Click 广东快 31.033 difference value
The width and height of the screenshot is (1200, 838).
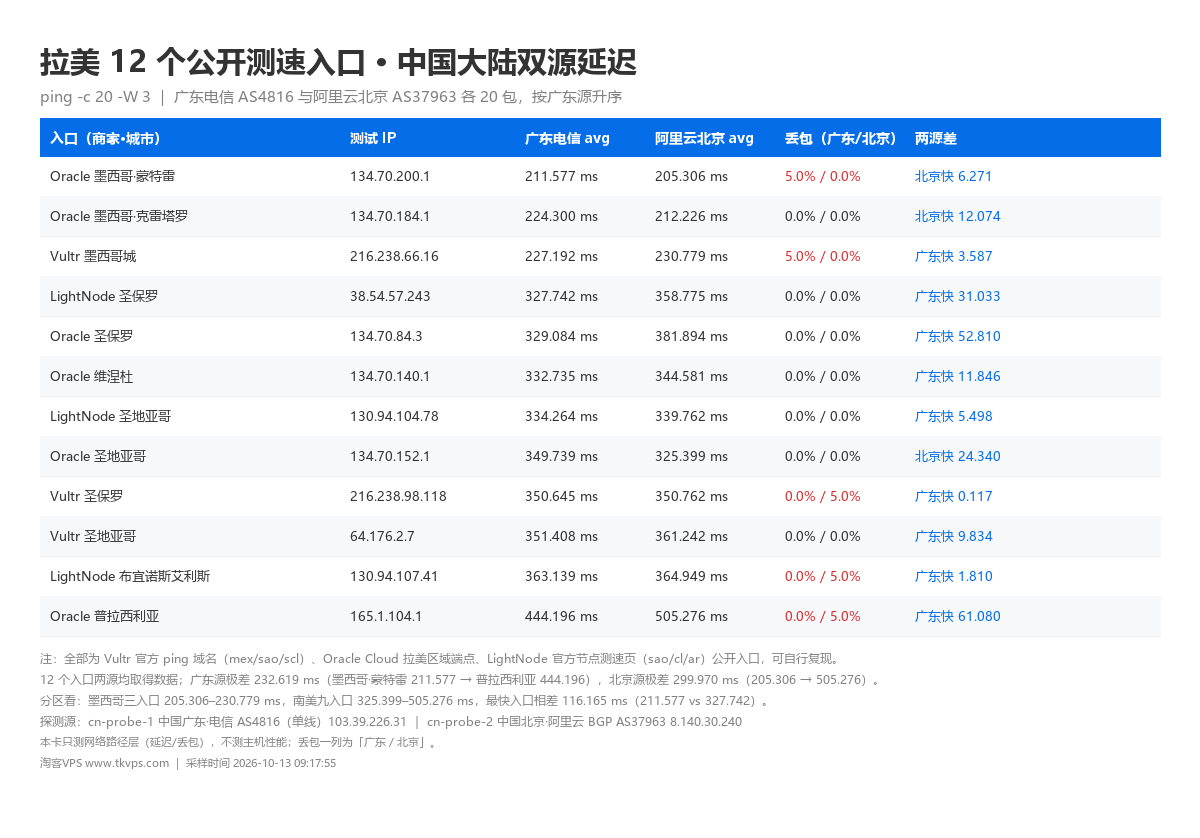(957, 296)
